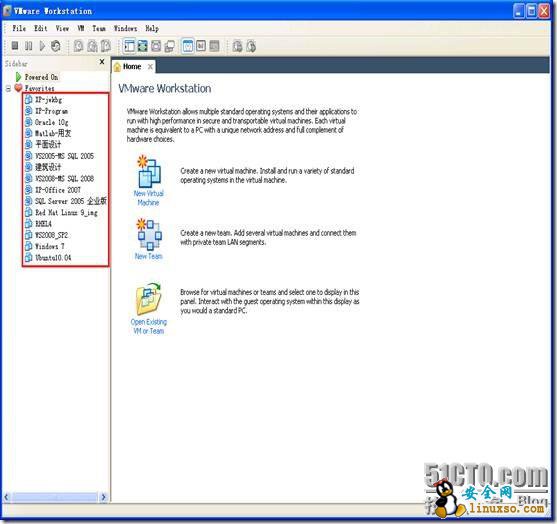Image resolution: width=557 pixels, height=524 pixels.
Task: Click the Power Off toolbar icon
Action: click(15, 46)
